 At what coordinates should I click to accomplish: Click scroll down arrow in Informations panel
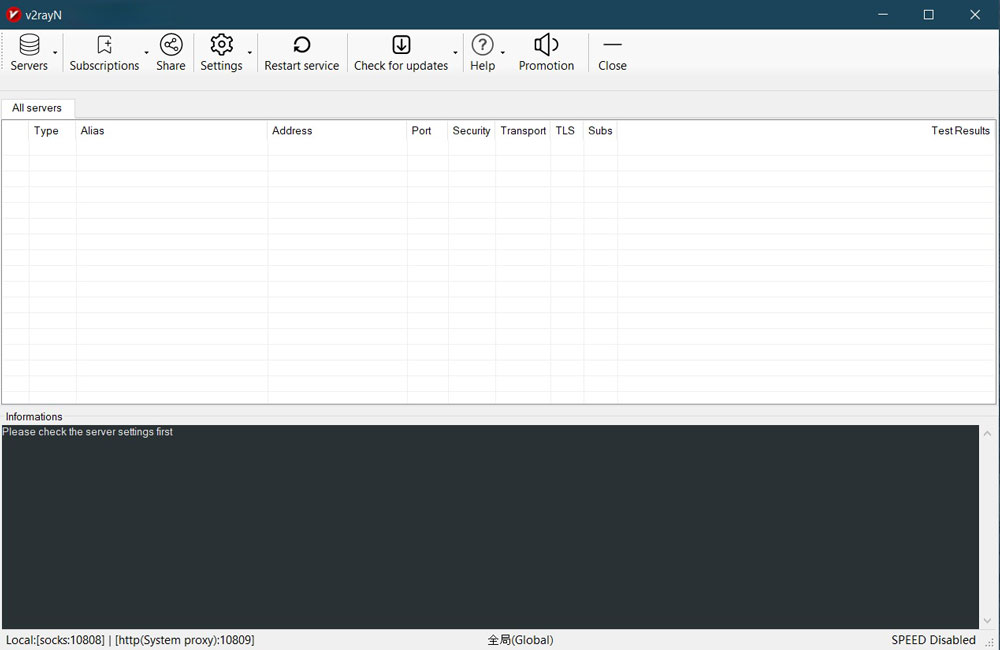[987, 621]
